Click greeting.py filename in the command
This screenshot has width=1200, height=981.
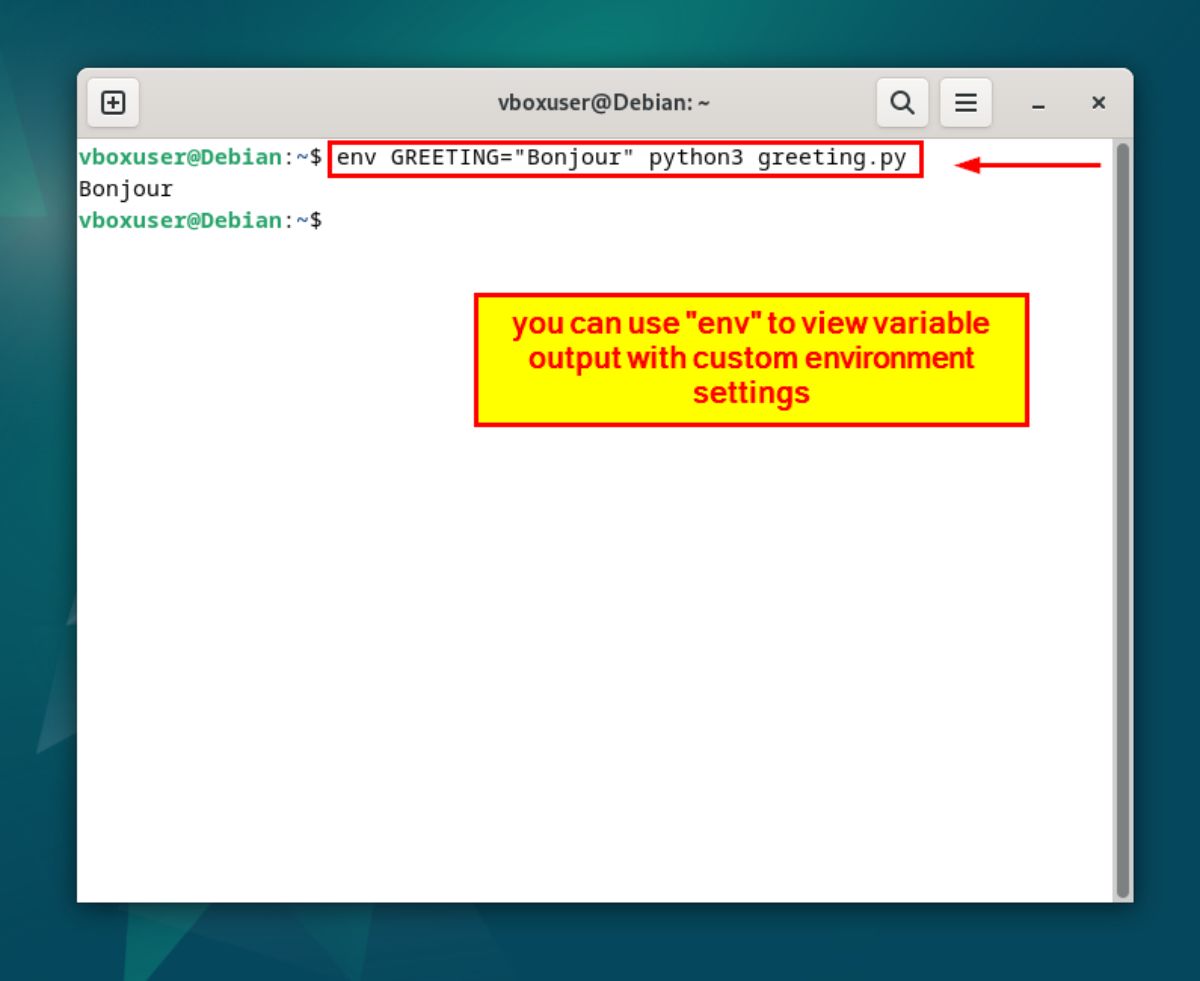coord(832,158)
